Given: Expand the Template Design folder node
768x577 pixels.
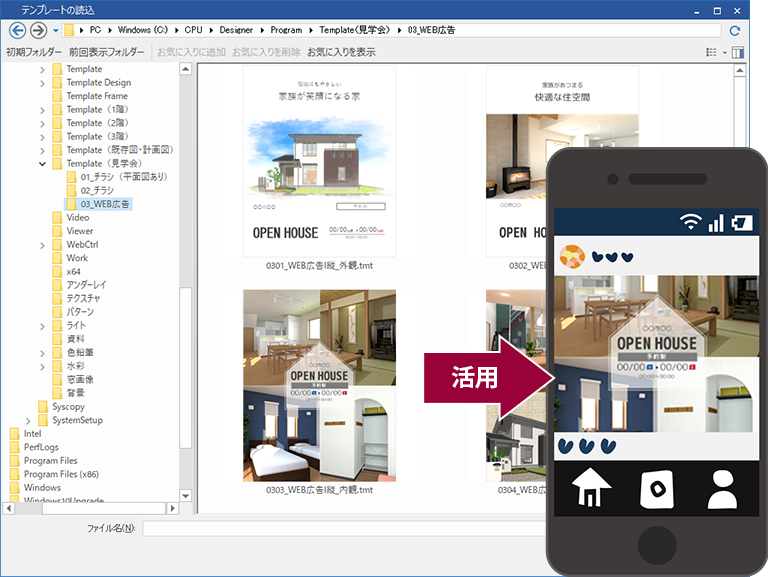Looking at the screenshot, I should pyautogui.click(x=42, y=83).
